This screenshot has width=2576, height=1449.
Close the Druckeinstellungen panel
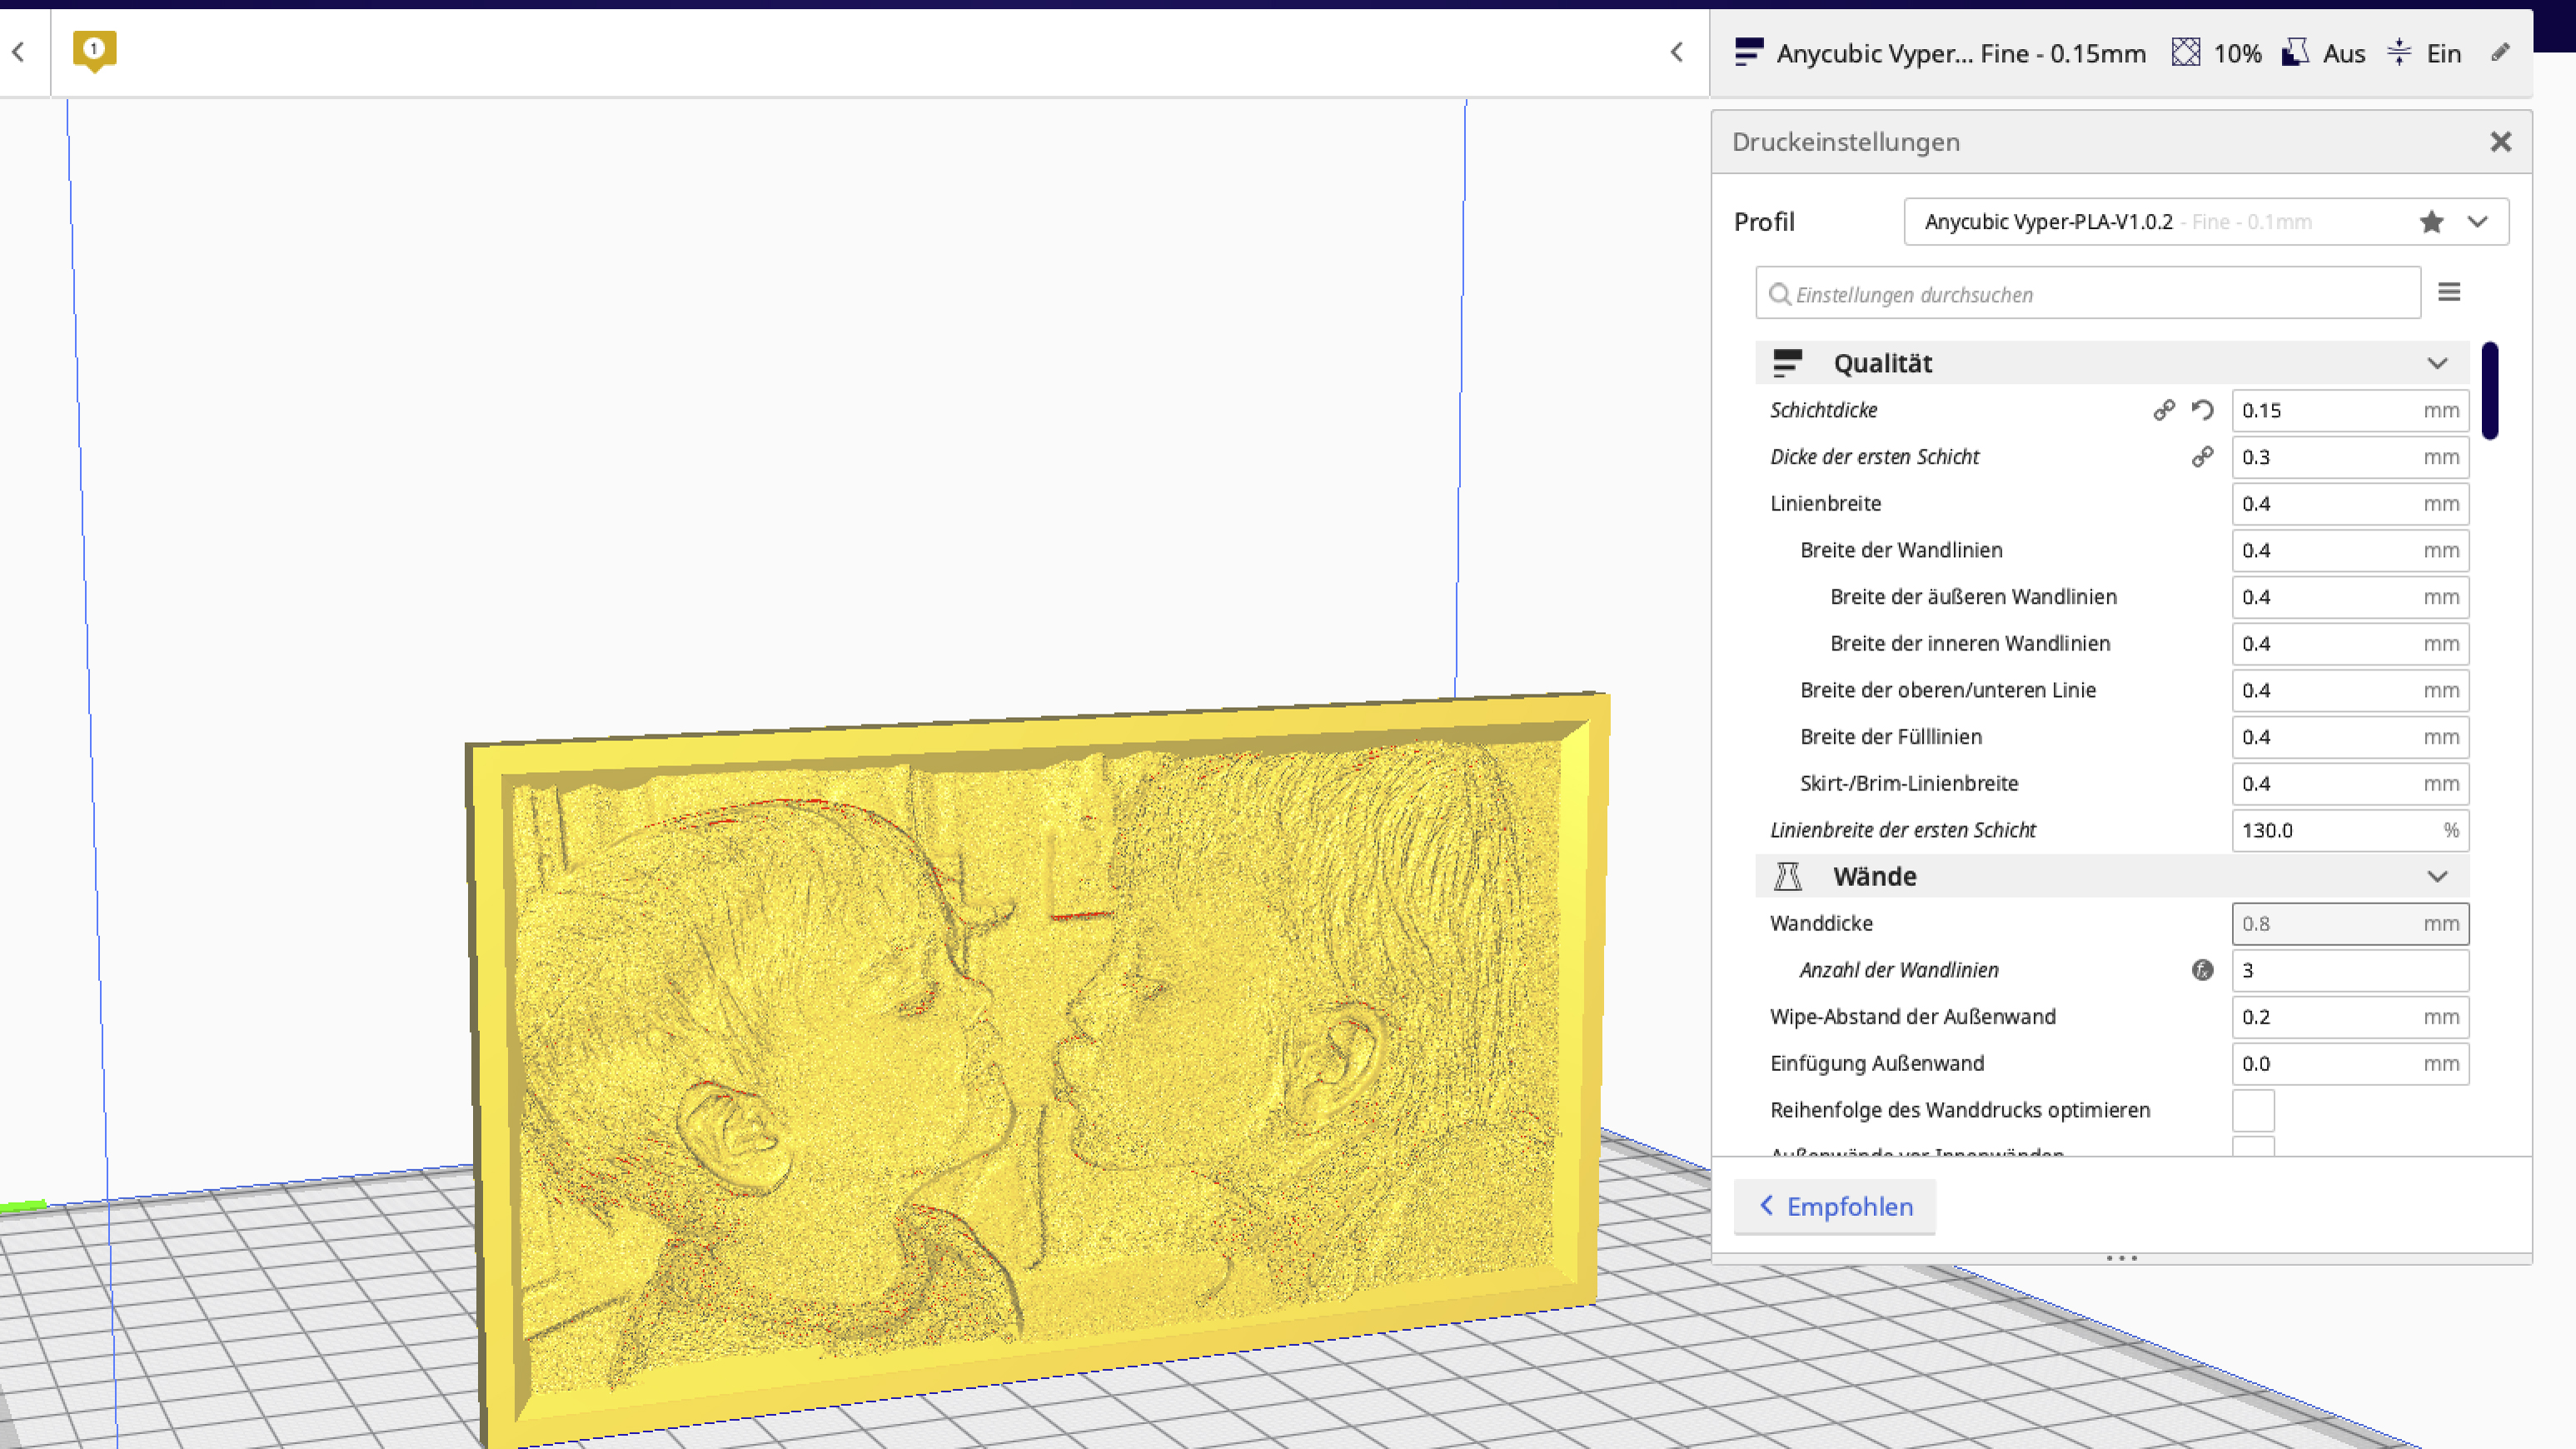tap(2500, 142)
